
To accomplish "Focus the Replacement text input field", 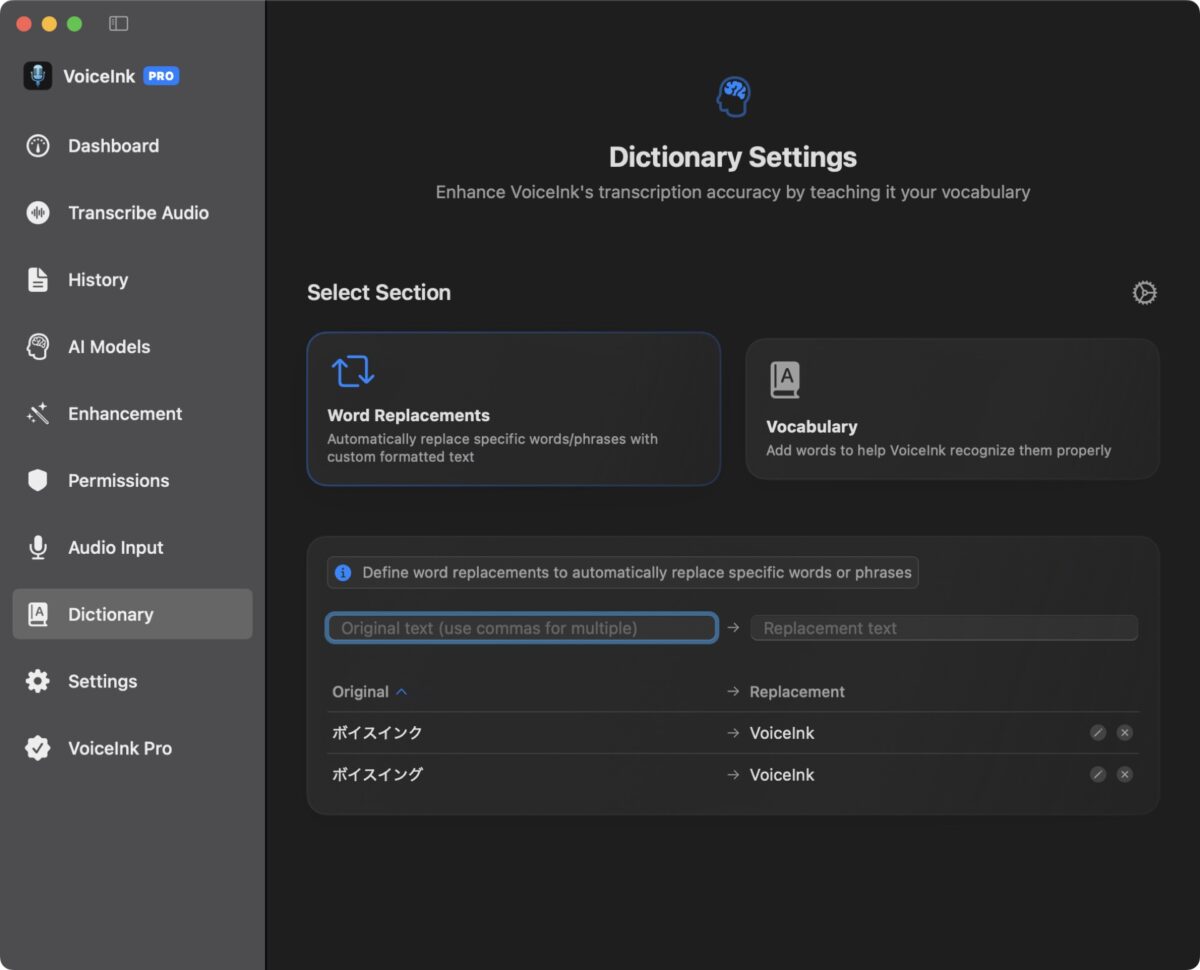I will point(944,628).
